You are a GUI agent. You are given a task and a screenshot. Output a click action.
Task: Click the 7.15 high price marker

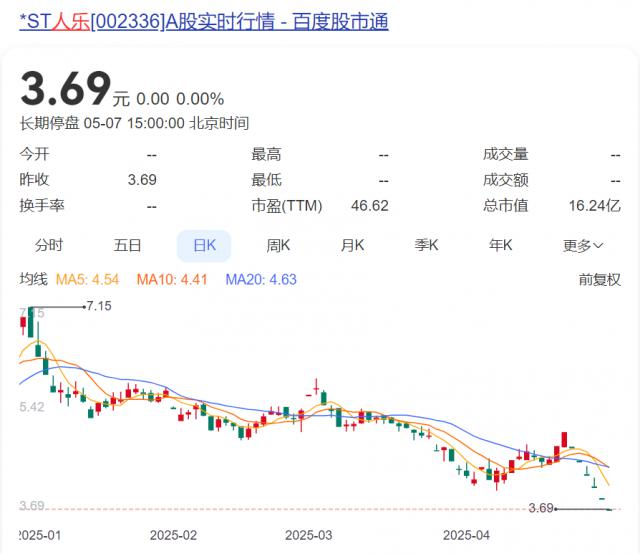tap(99, 306)
